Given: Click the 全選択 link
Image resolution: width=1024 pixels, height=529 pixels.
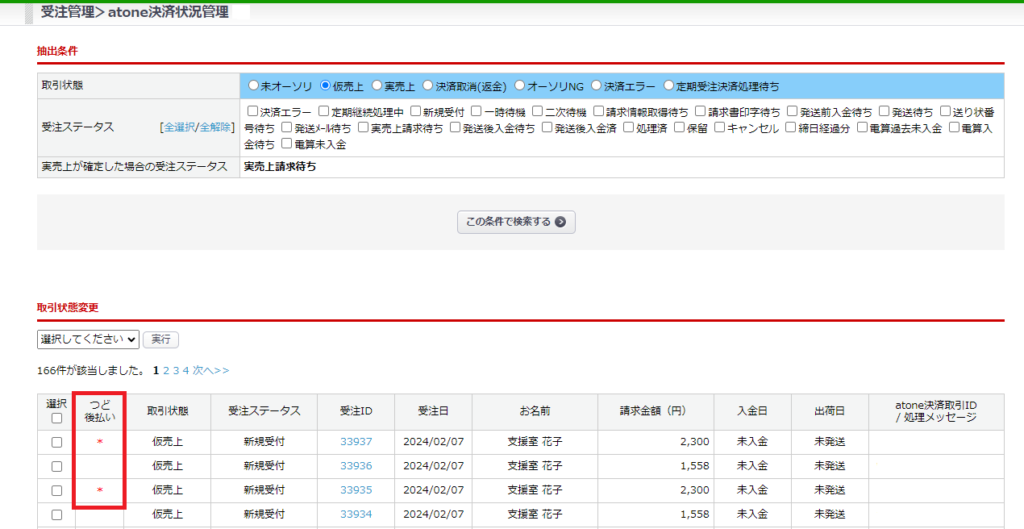Looking at the screenshot, I should [178, 128].
